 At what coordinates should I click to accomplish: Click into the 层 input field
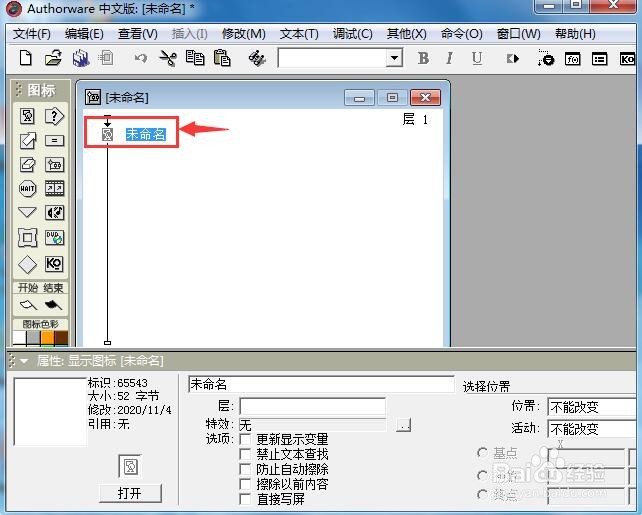312,406
